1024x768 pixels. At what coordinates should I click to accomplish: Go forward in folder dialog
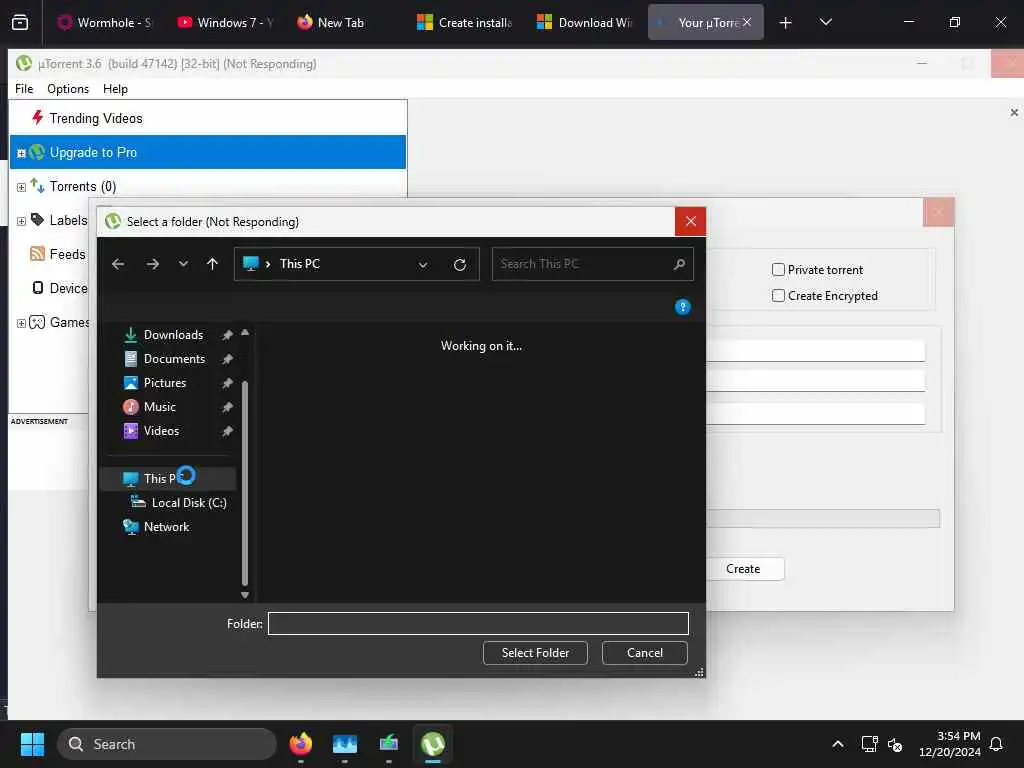tap(153, 264)
